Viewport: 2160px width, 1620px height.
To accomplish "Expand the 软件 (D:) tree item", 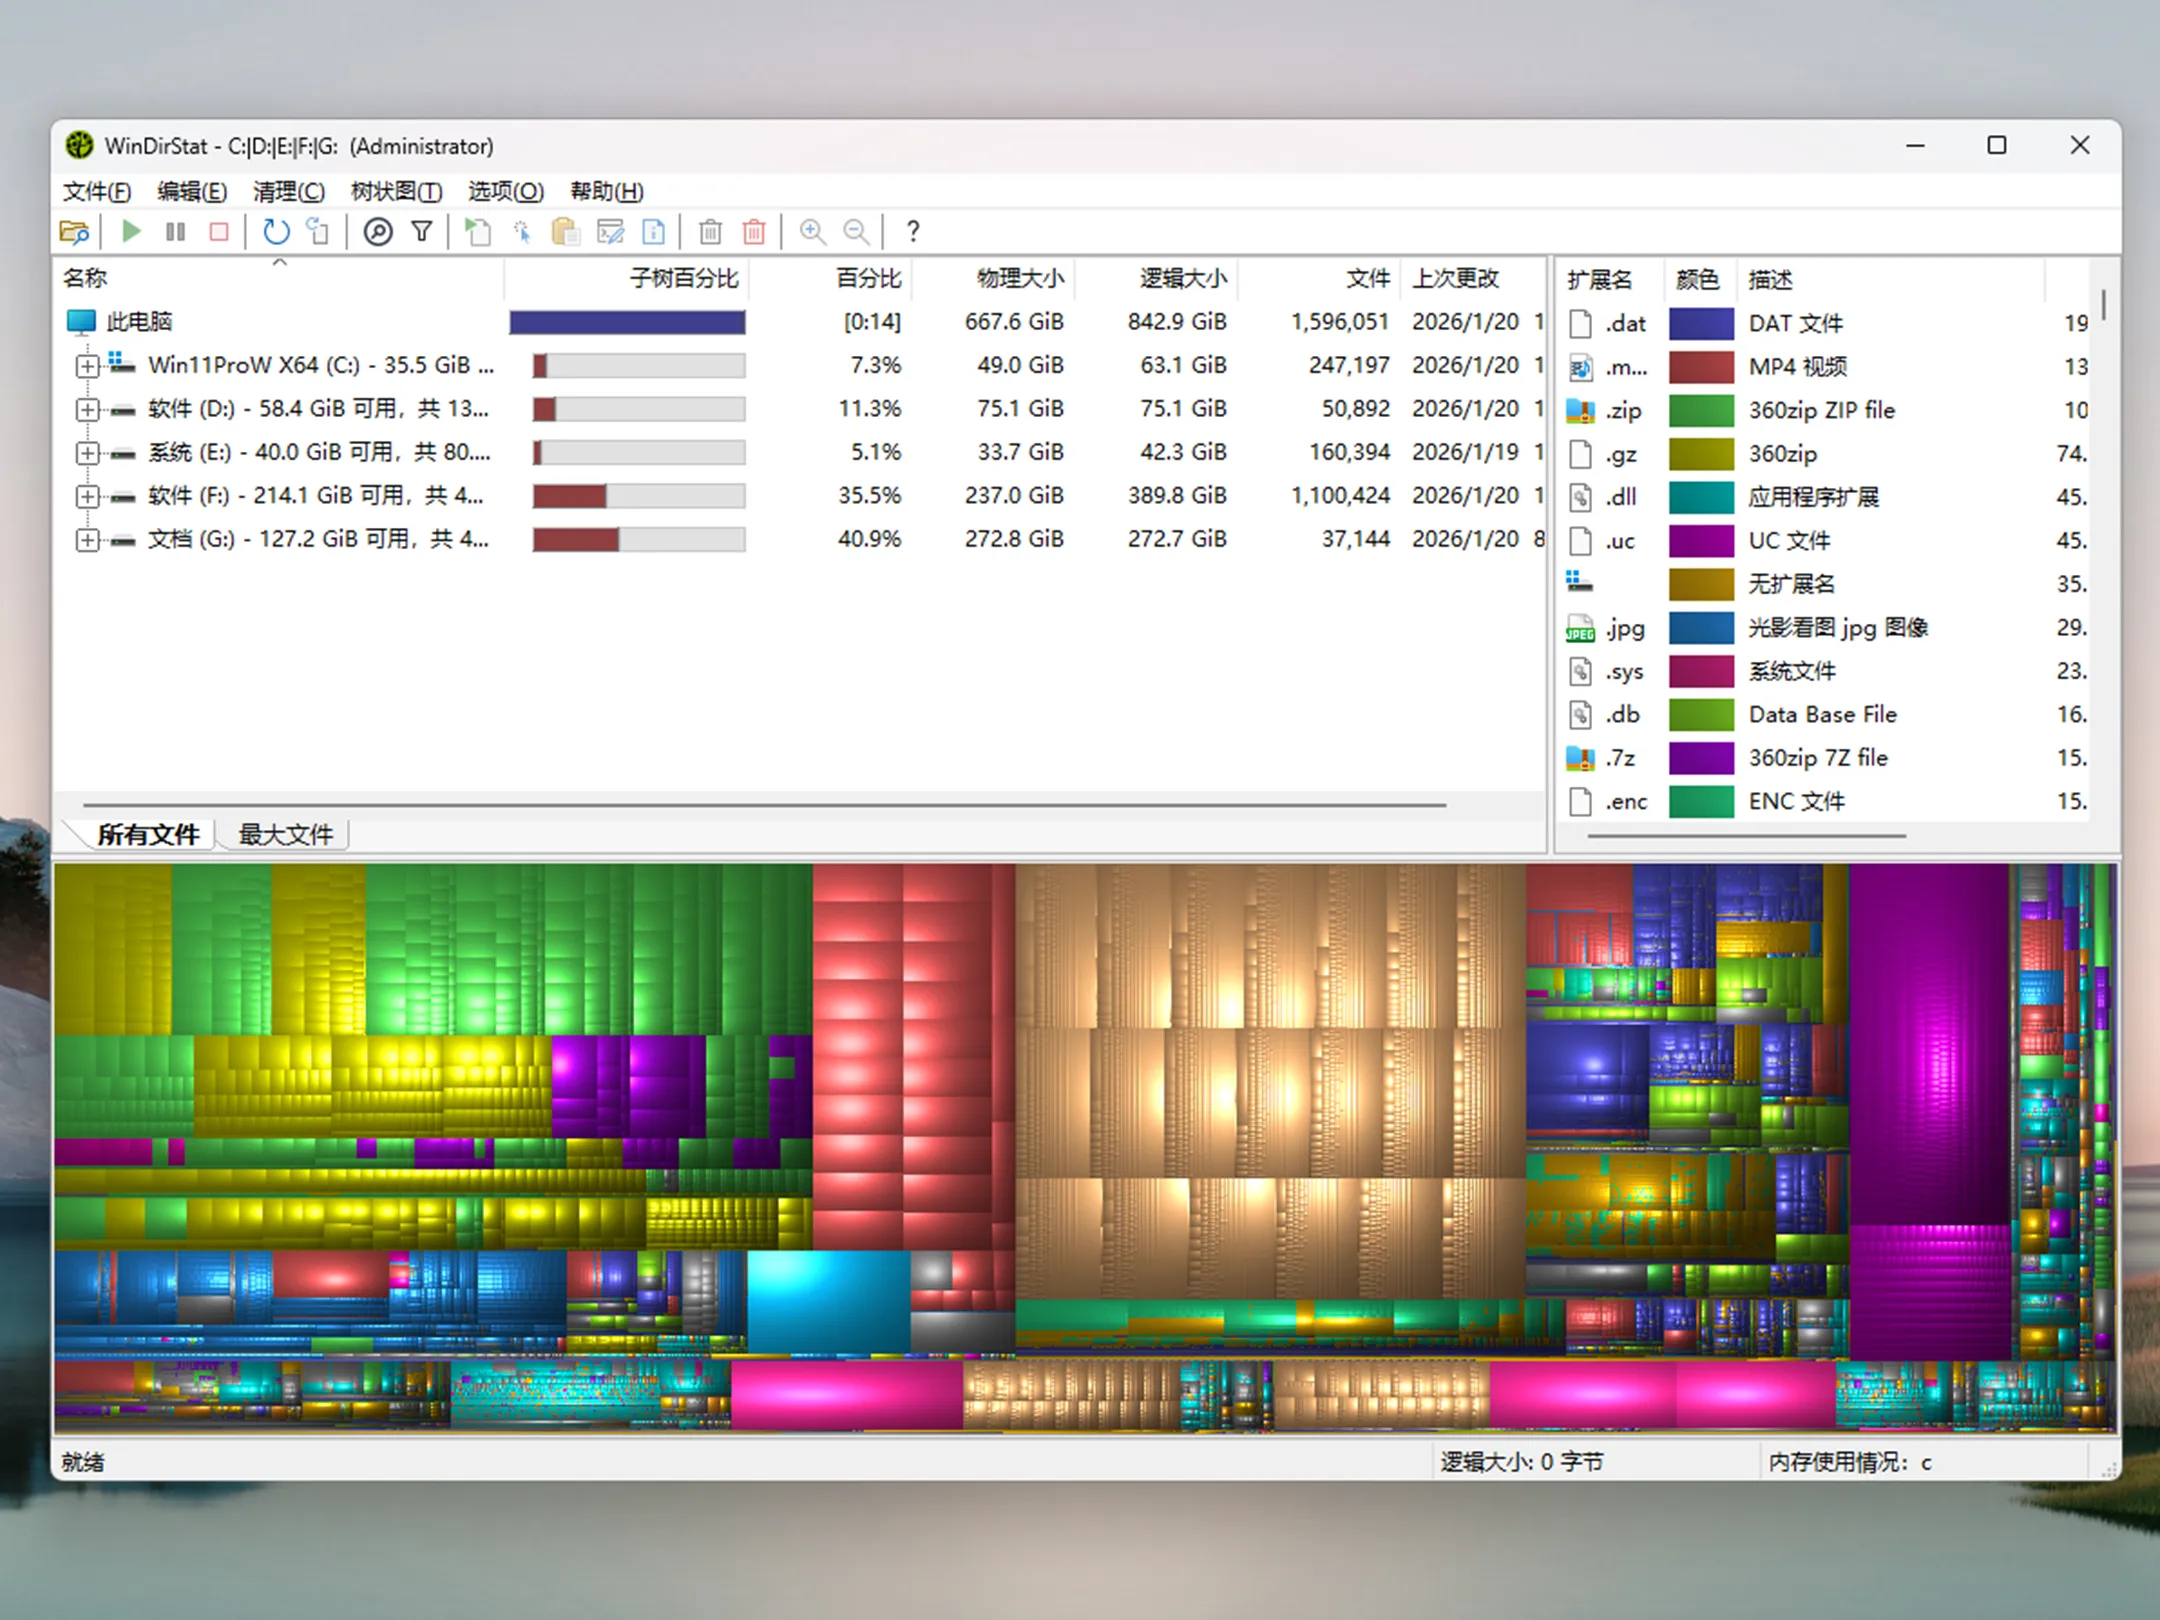I will pos(87,409).
